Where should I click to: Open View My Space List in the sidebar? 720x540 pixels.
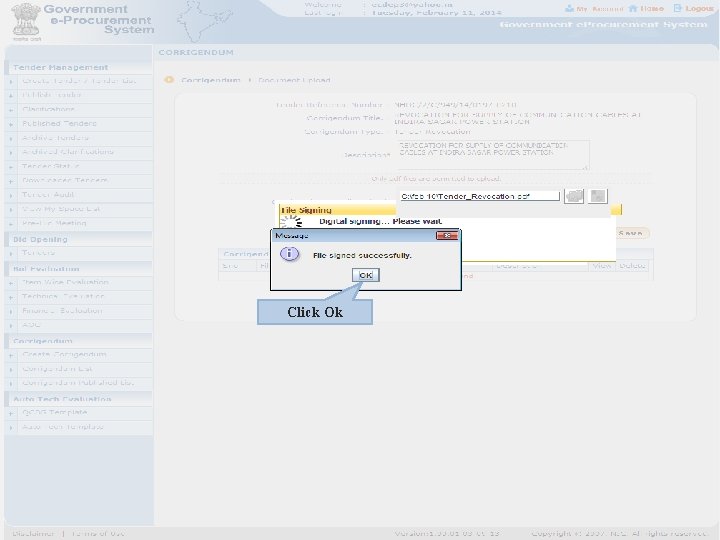[61, 209]
